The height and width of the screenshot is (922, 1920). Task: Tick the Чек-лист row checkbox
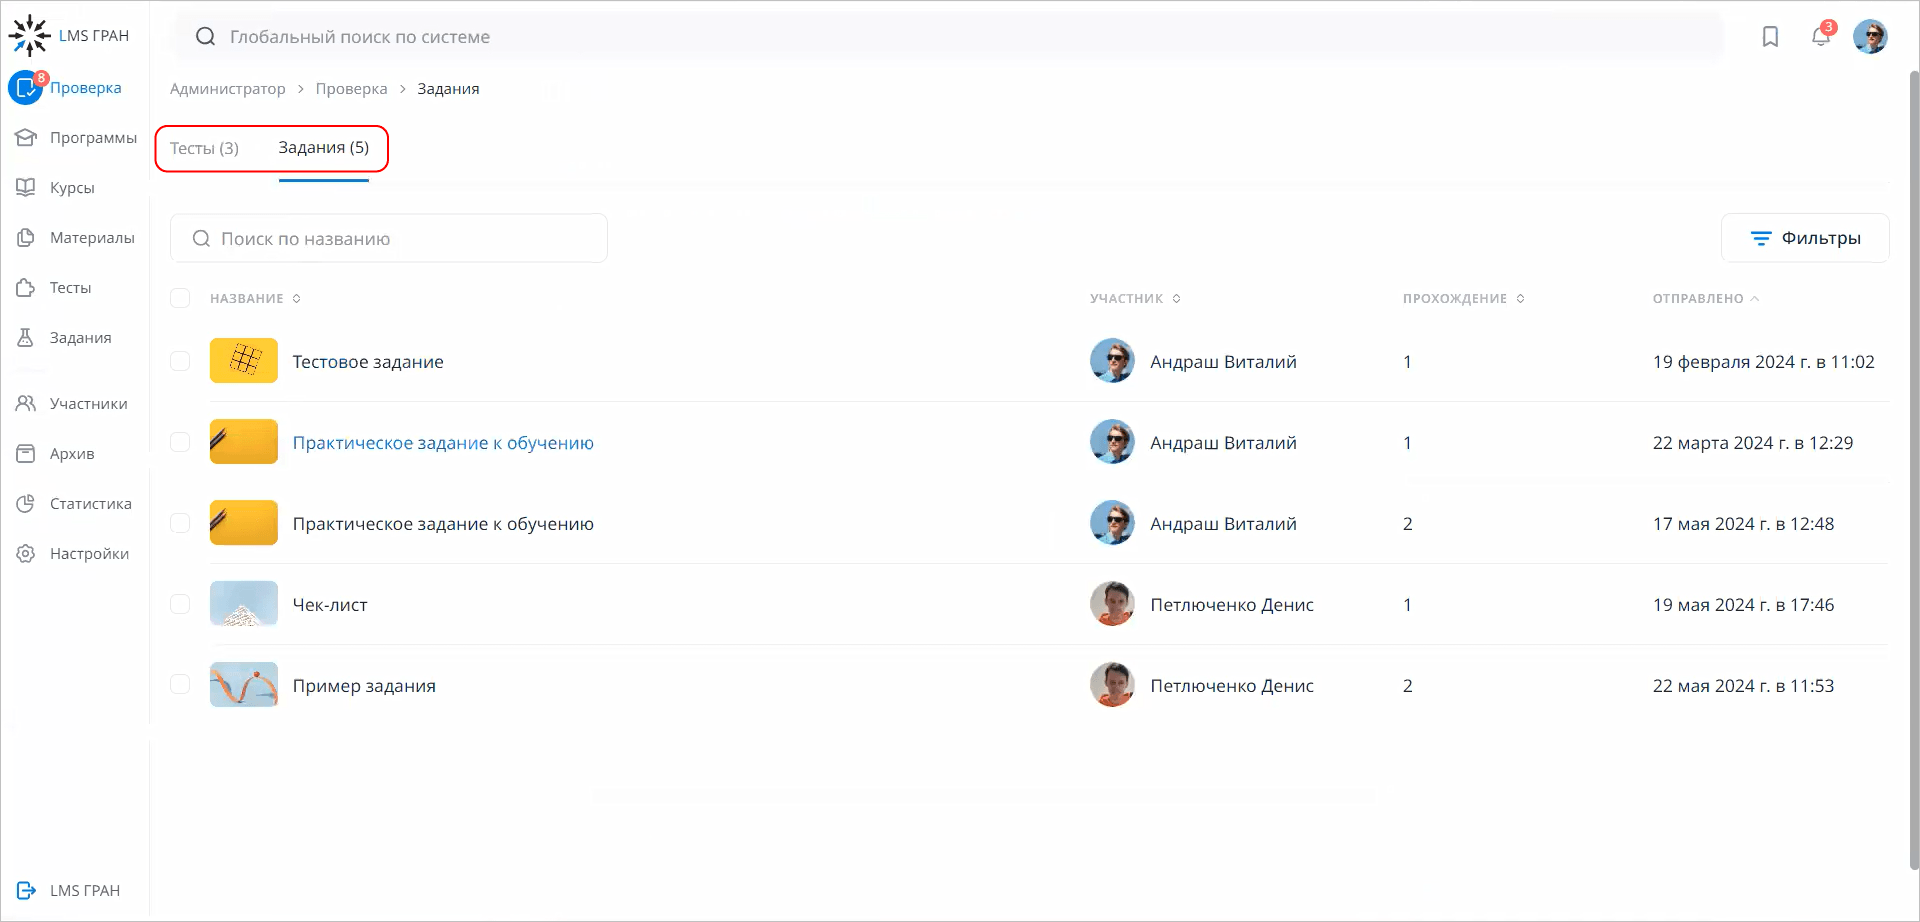click(x=180, y=604)
